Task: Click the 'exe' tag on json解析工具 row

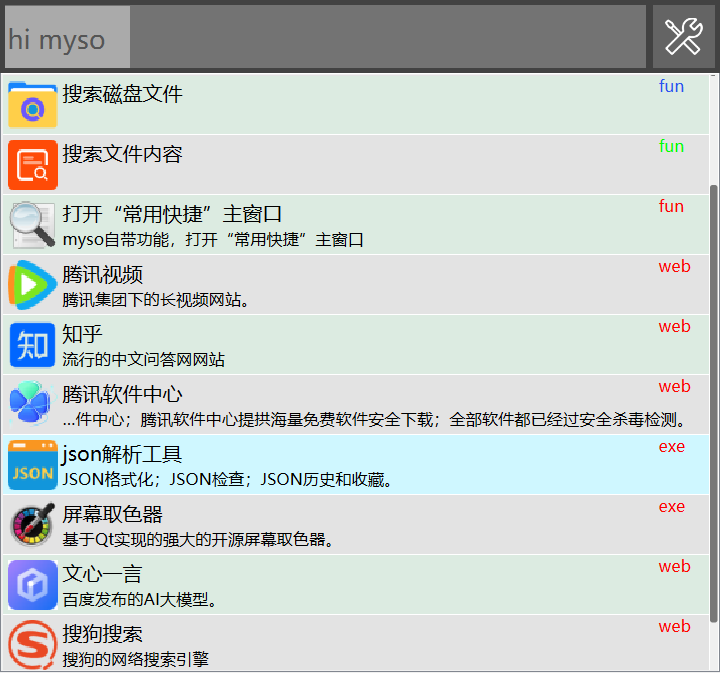Action: pyautogui.click(x=672, y=447)
